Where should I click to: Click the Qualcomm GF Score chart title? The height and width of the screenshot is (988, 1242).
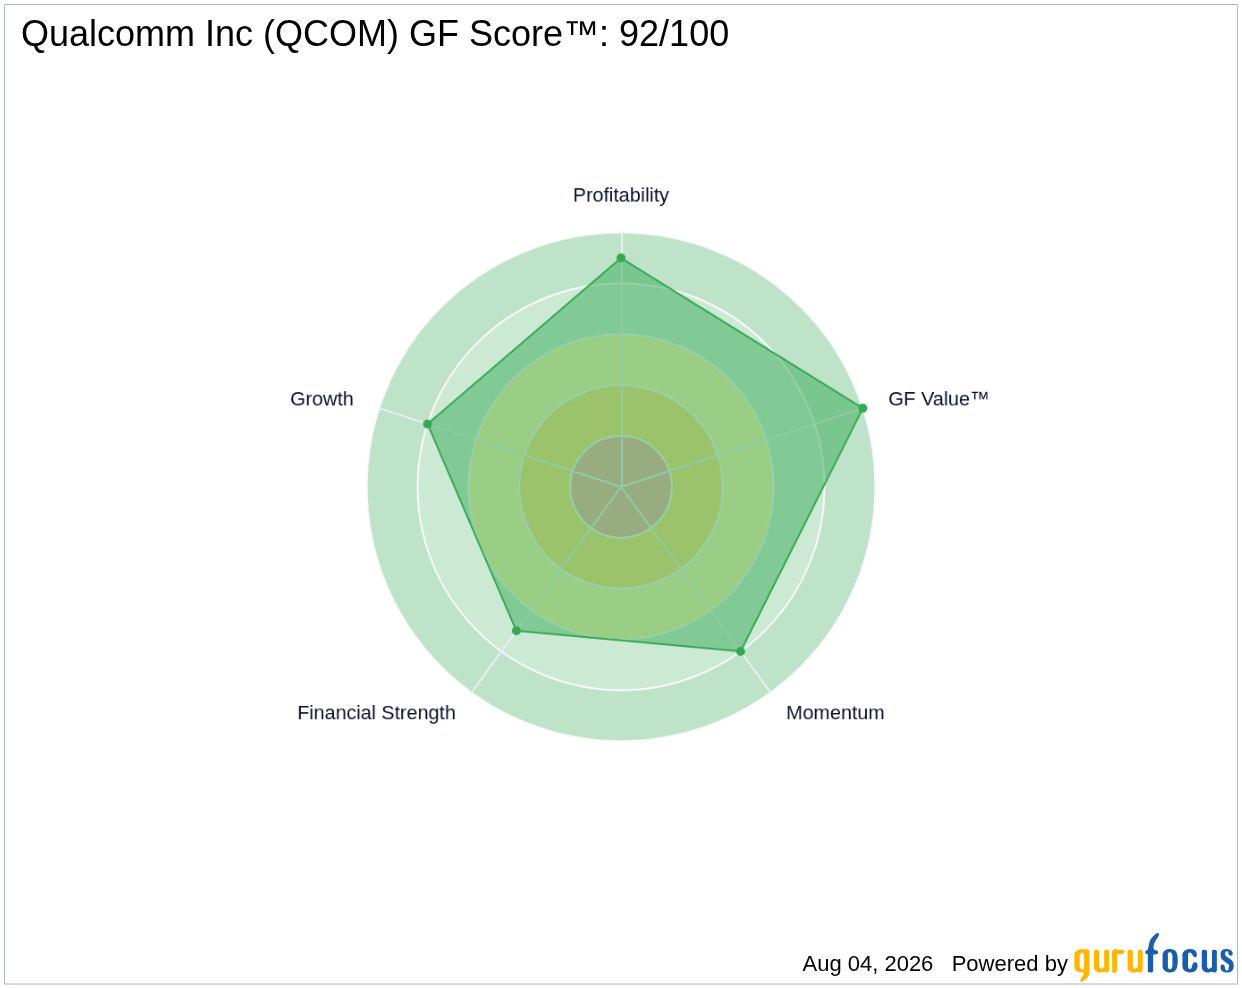point(375,34)
